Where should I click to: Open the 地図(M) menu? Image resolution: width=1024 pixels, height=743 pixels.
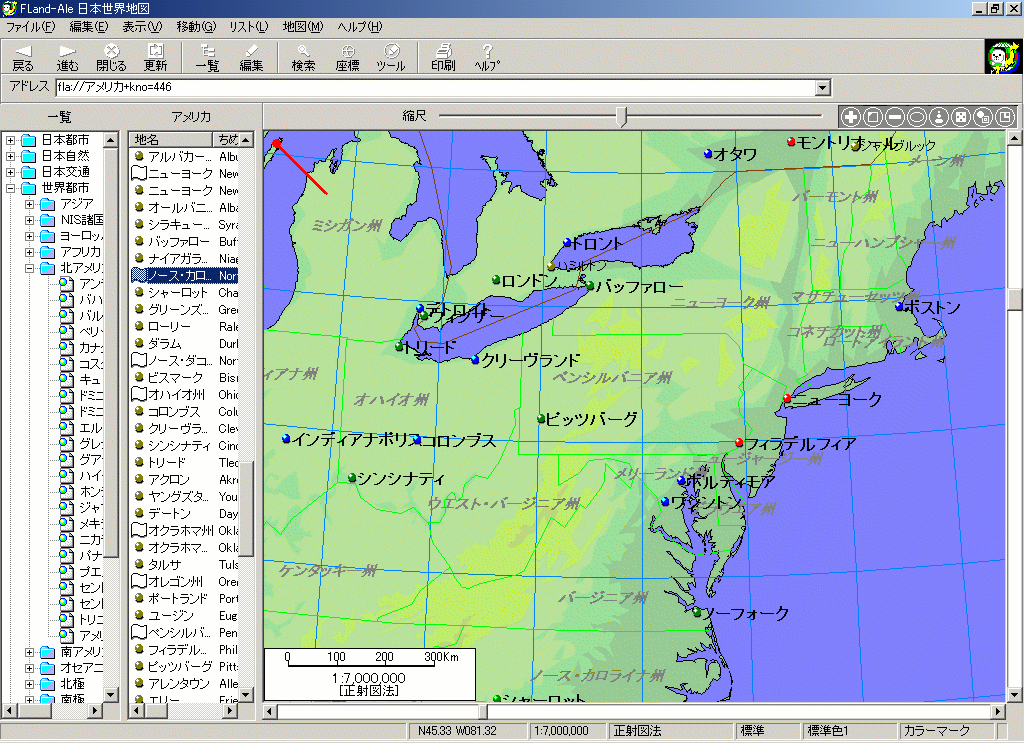click(302, 27)
